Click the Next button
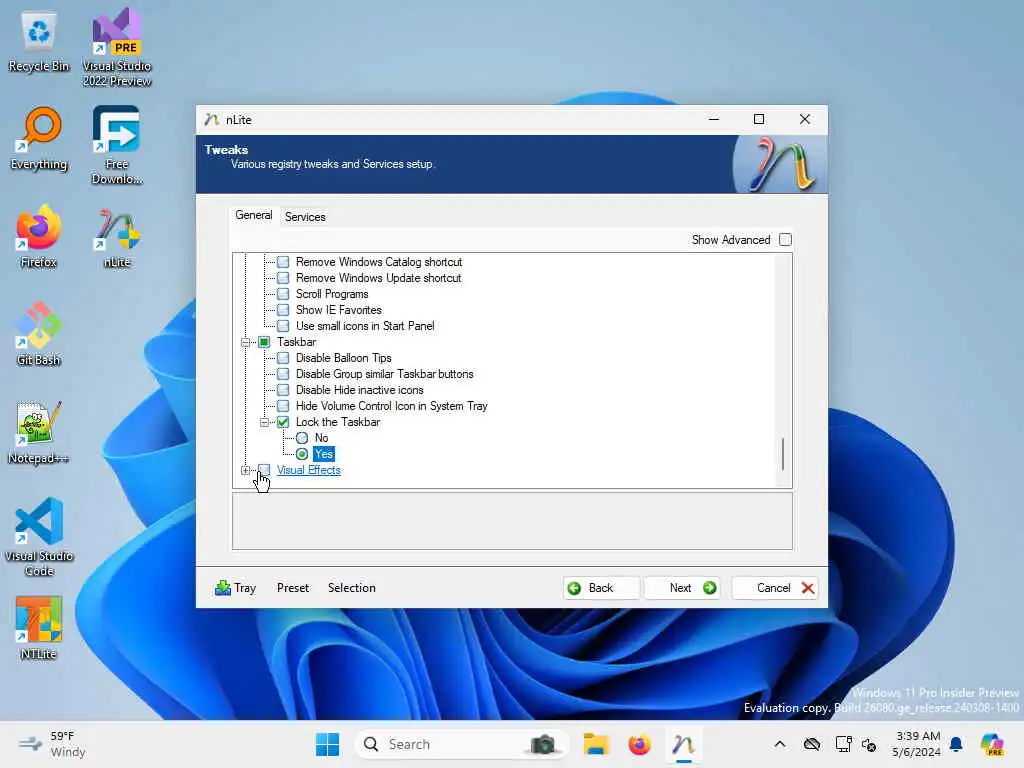This screenshot has height=768, width=1024. [x=682, y=588]
